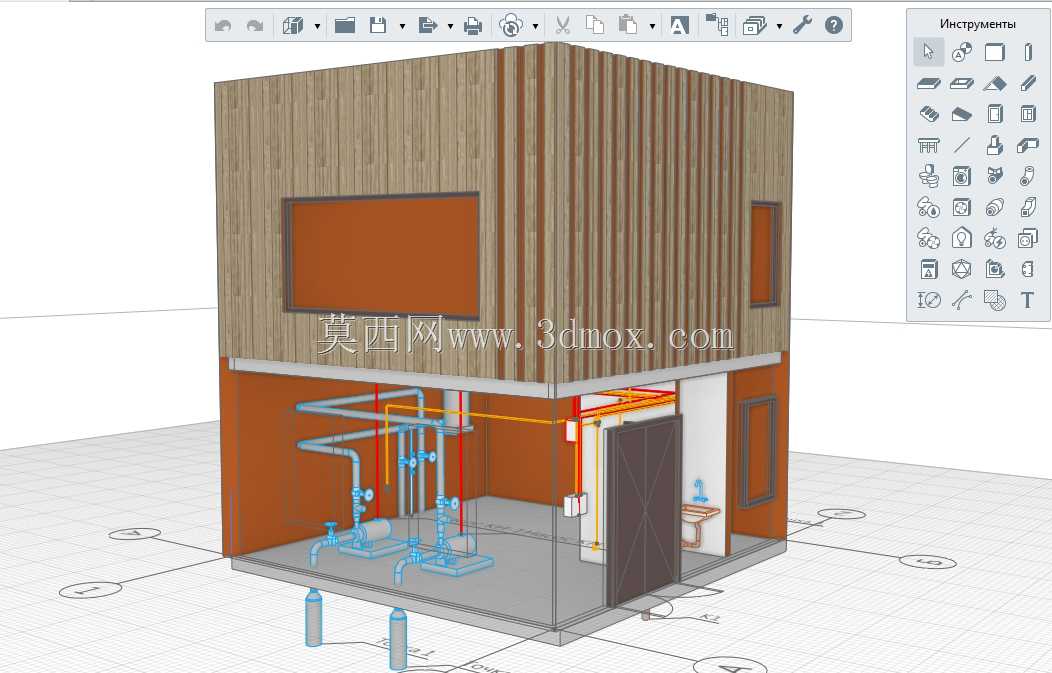Select the Beam tool
This screenshot has width=1052, height=673.
point(1028,83)
